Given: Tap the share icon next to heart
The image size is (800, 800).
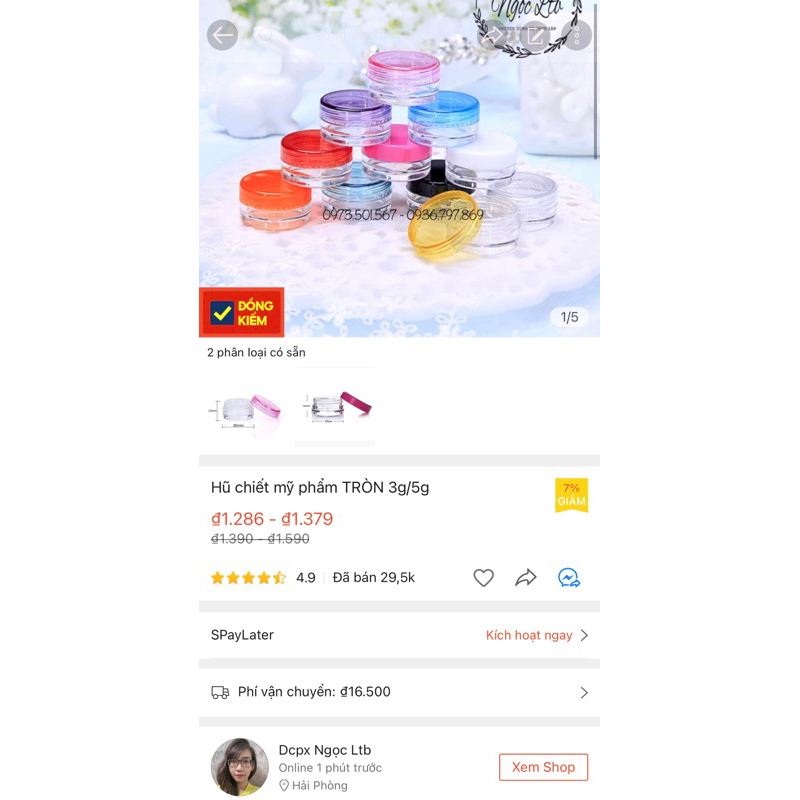Looking at the screenshot, I should [x=526, y=578].
